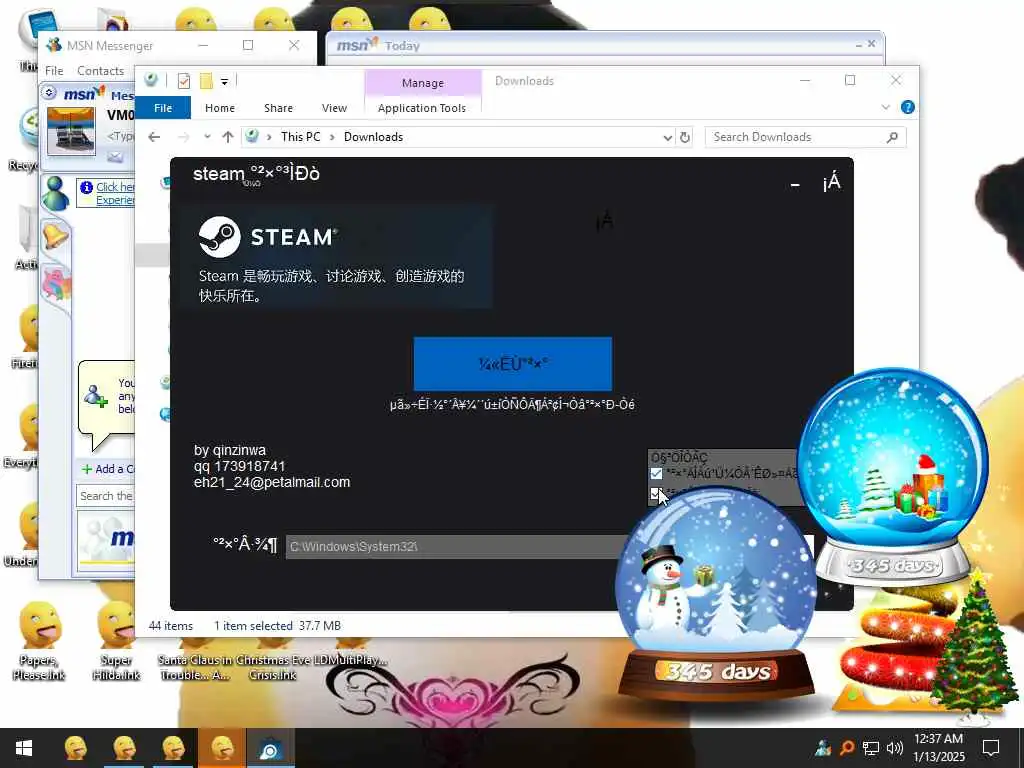
Task: Open the Application Tools tab
Action: (x=422, y=108)
